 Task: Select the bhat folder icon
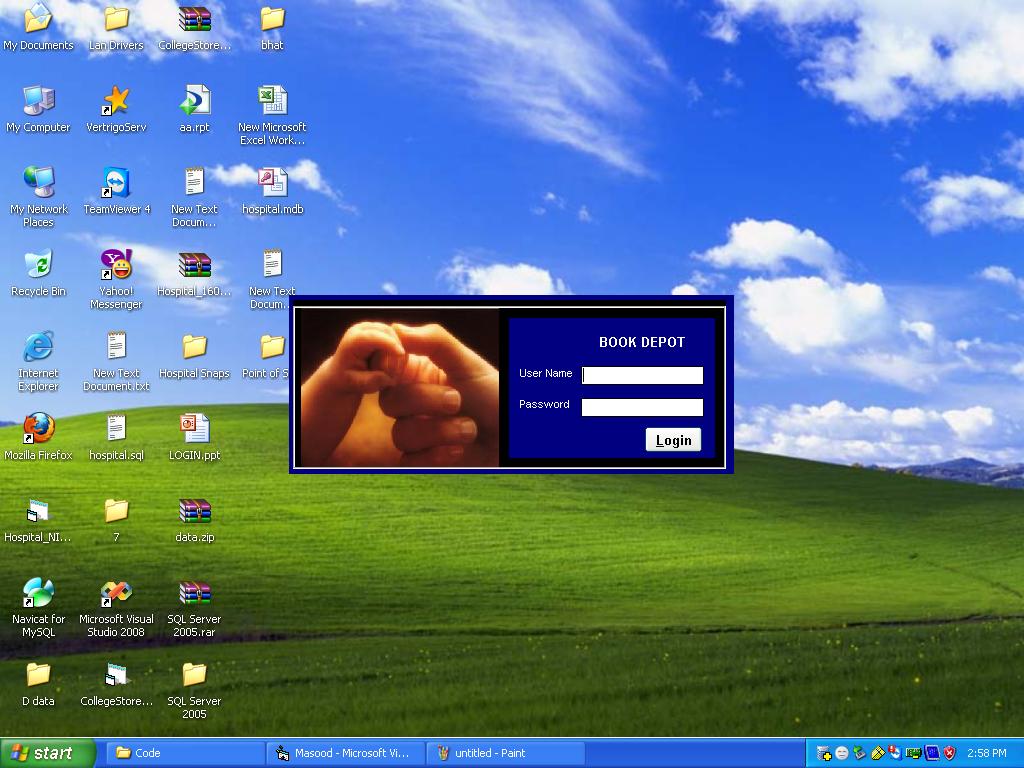272,27
